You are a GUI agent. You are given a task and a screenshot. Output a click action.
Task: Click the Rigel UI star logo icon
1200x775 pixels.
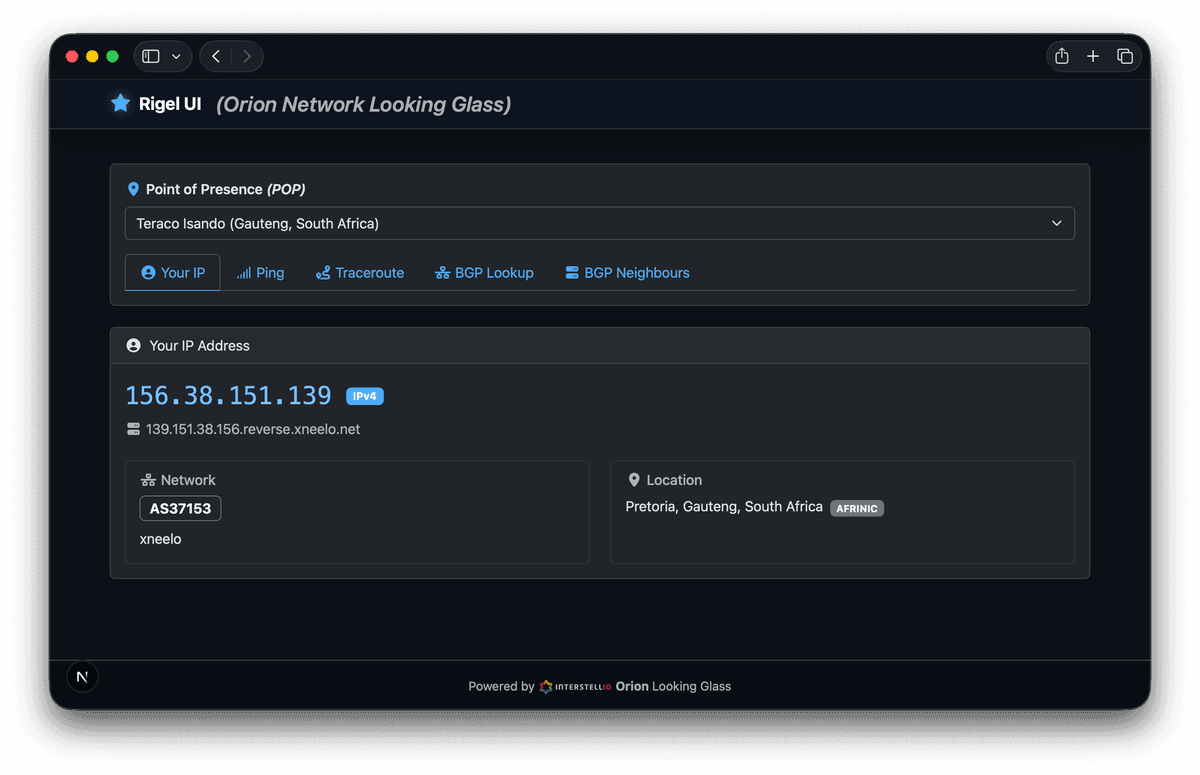[120, 103]
